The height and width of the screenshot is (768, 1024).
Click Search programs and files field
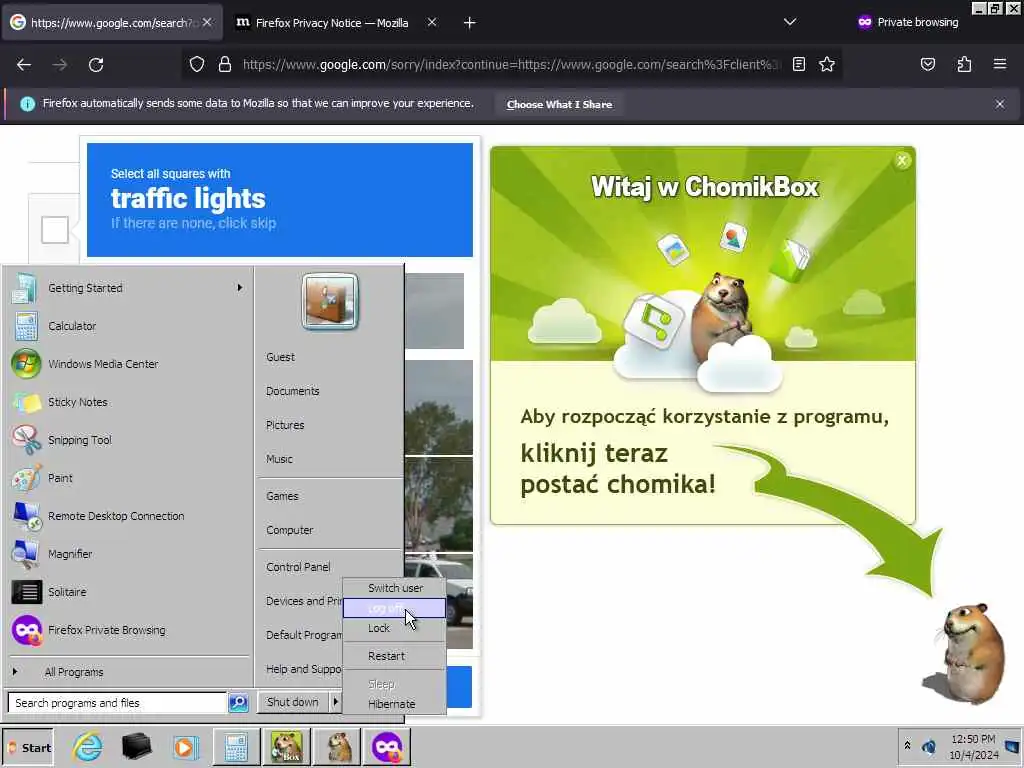click(118, 703)
